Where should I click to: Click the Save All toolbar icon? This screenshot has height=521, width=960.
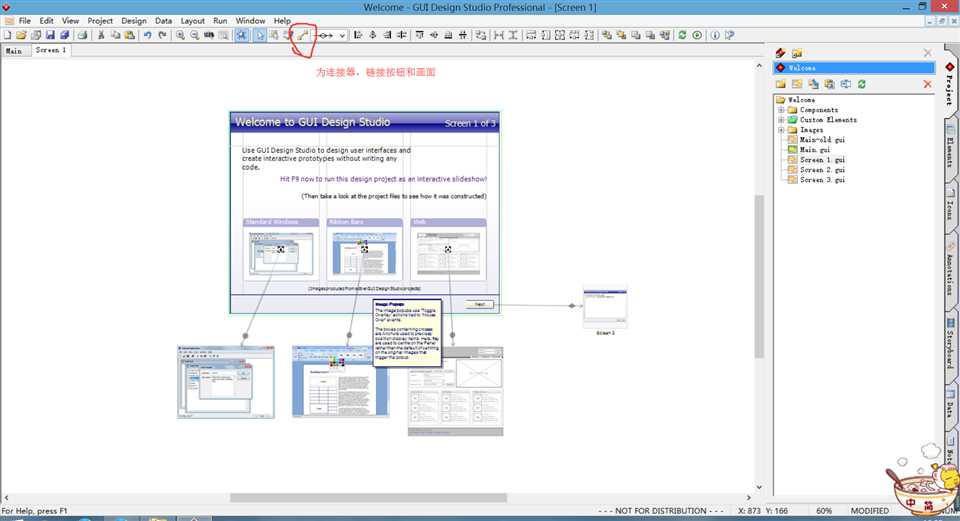pos(64,36)
